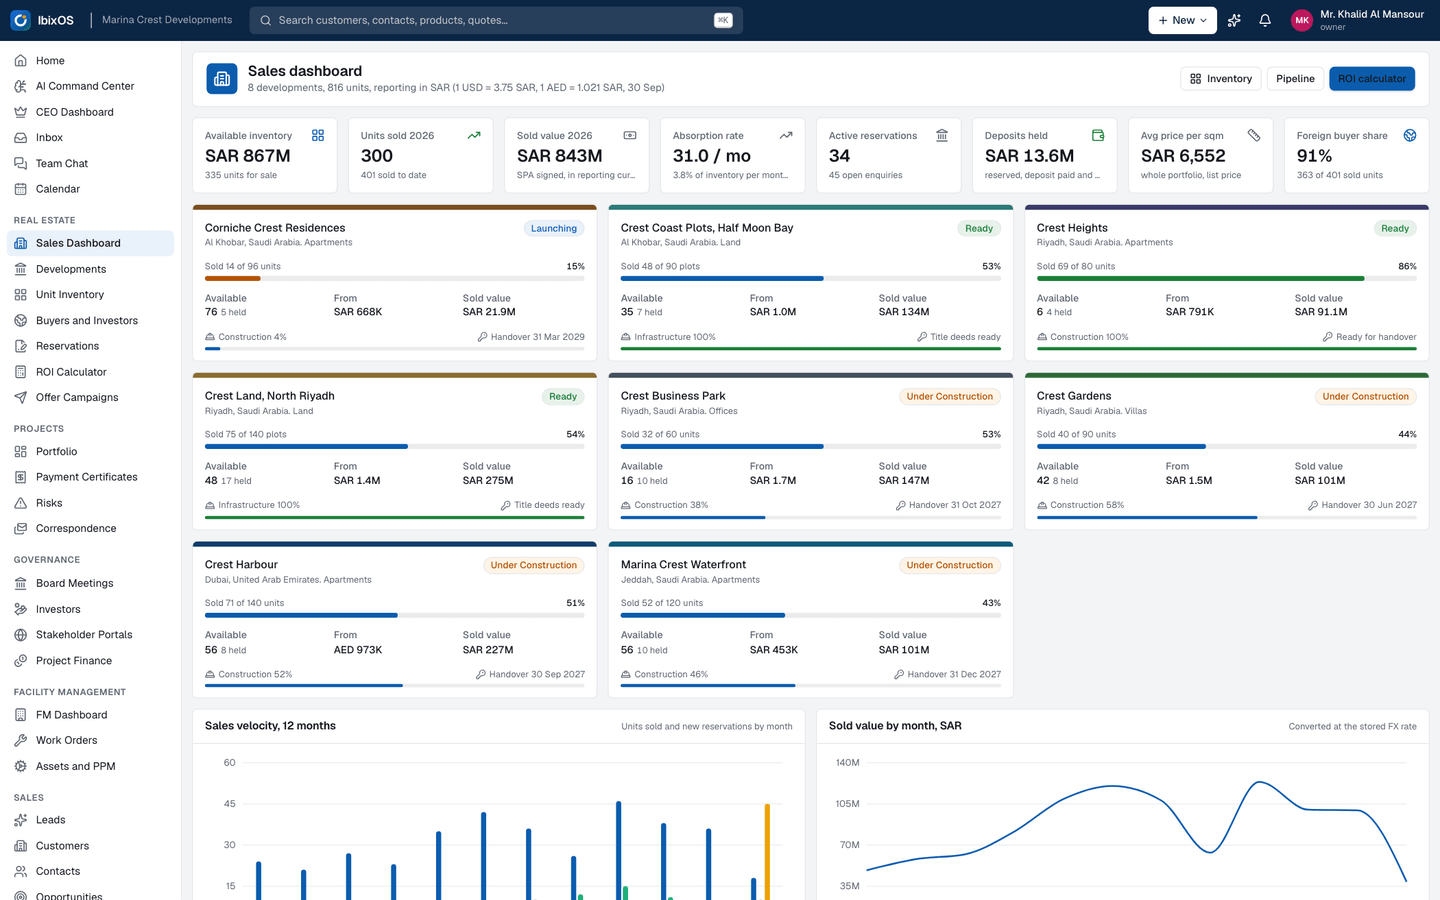This screenshot has height=900, width=1440.
Task: Open the Pipeline button
Action: (1295, 79)
